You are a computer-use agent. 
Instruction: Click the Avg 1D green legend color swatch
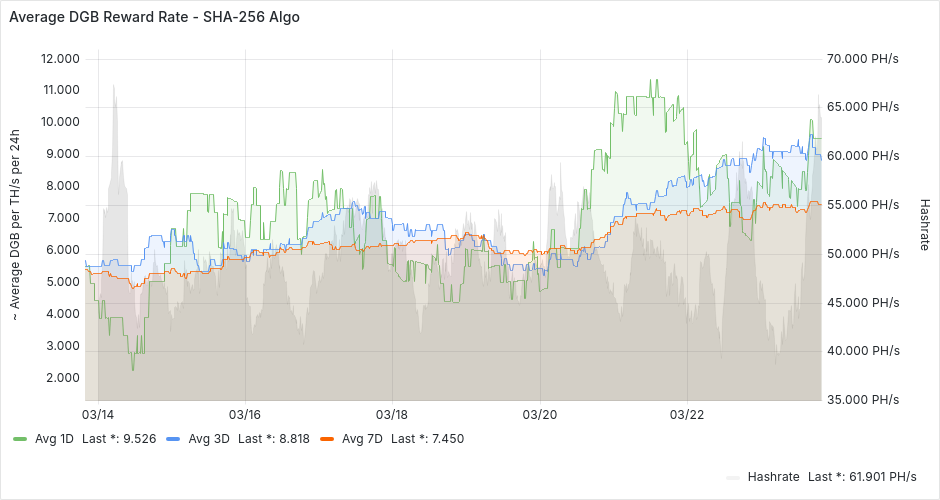20,439
